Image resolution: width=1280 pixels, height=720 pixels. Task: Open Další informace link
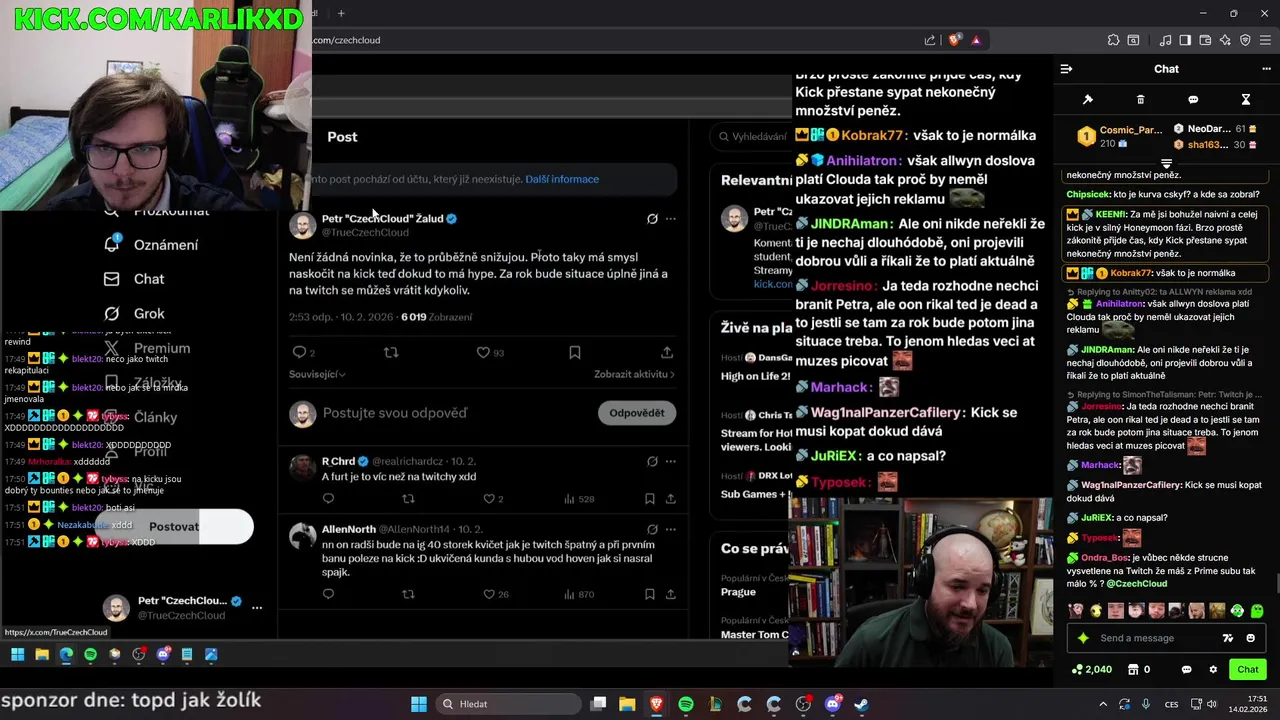click(x=562, y=179)
